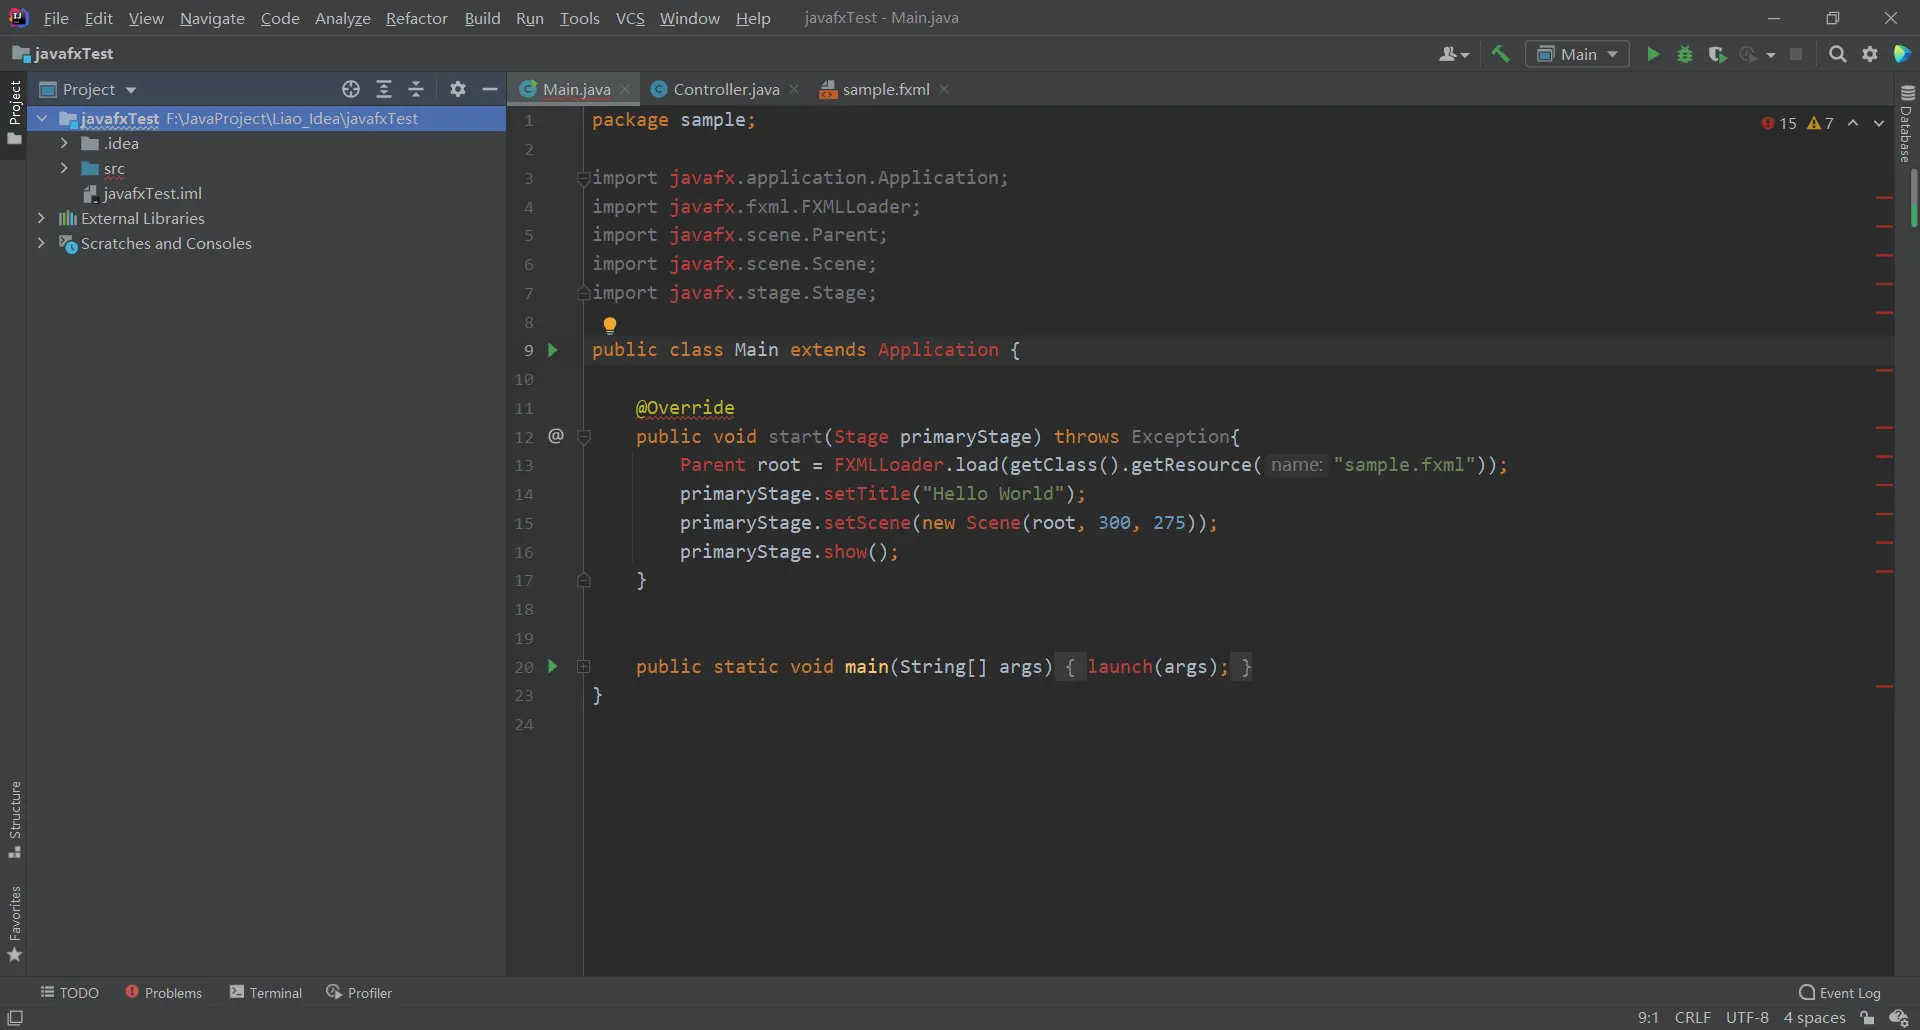Open Search Everywhere magnifier icon
The image size is (1920, 1030).
(x=1837, y=54)
